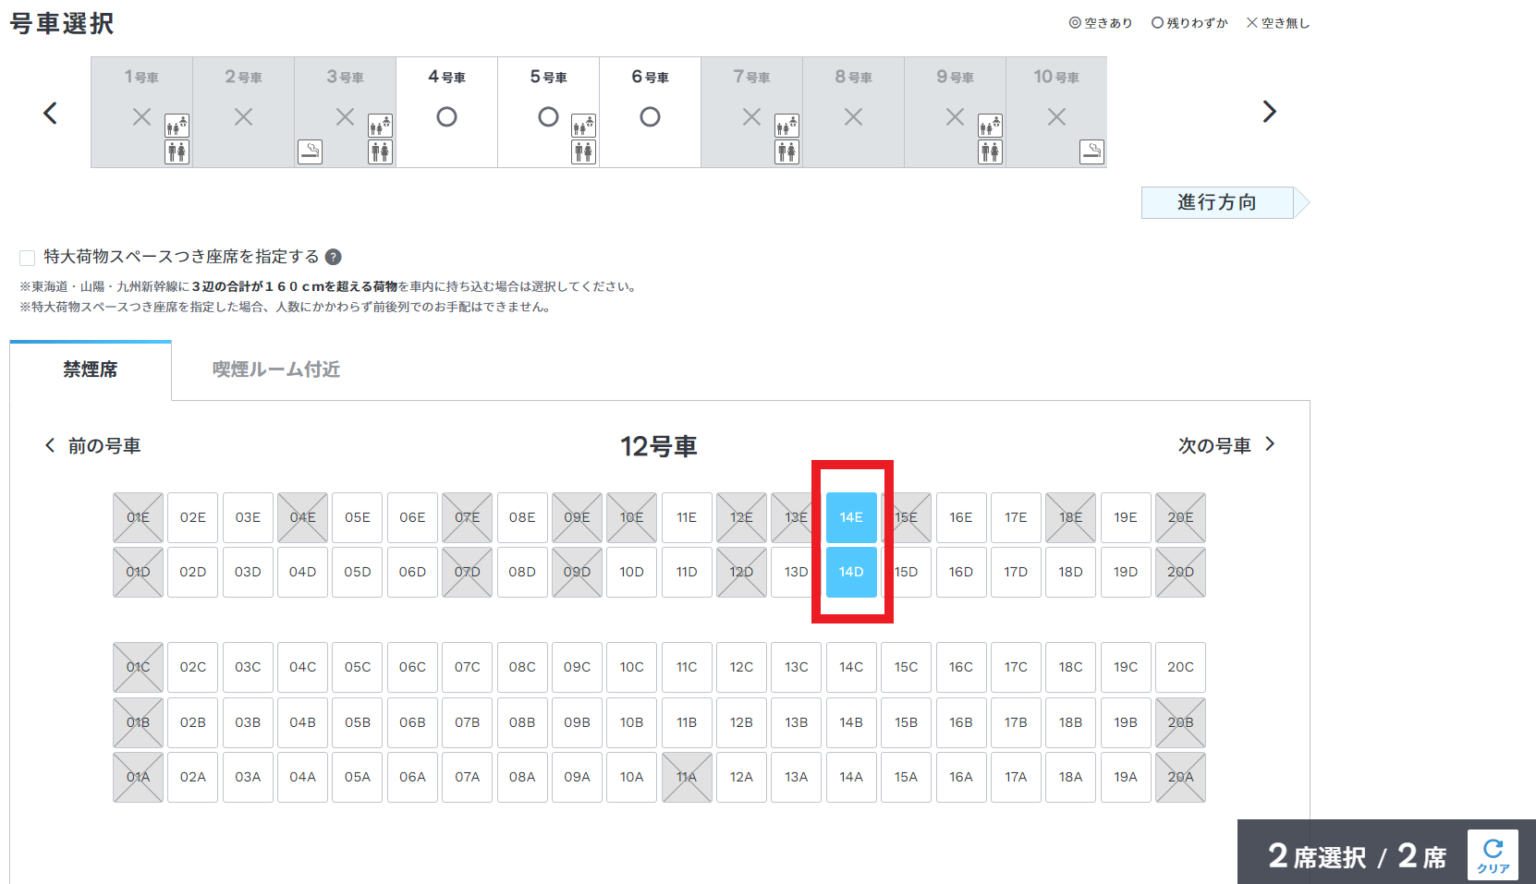Enable the 特大荷物スペースつき座席 checkbox
This screenshot has height=884, width=1536.
[x=27, y=258]
